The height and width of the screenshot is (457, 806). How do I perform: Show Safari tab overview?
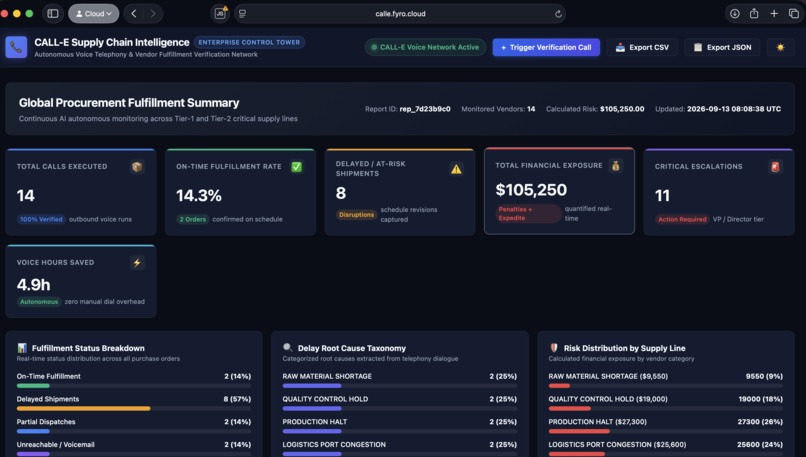pos(794,14)
